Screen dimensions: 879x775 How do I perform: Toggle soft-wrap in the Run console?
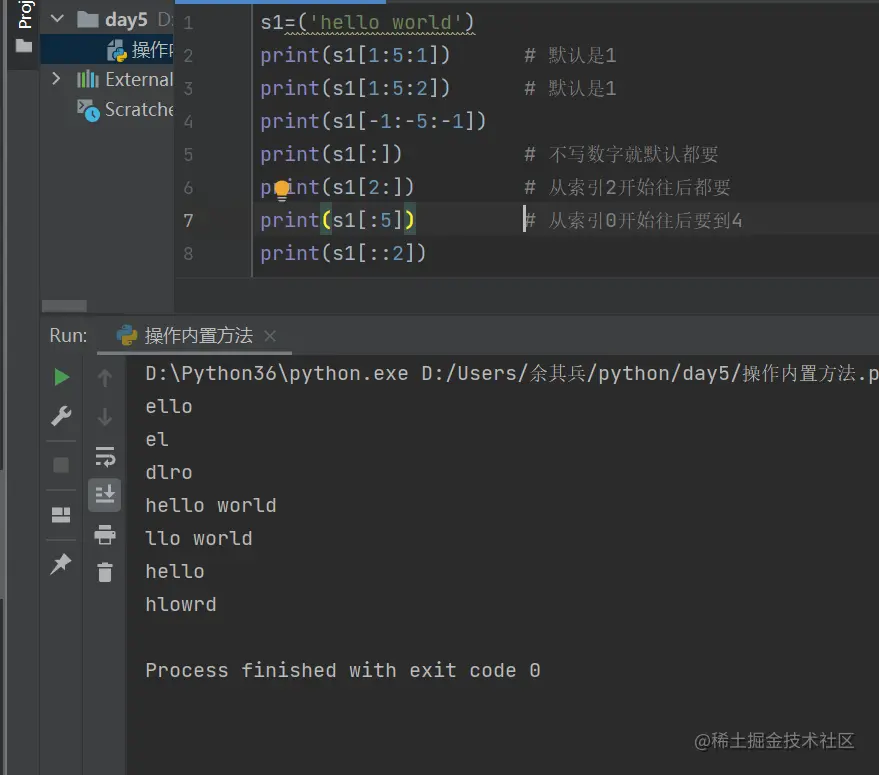[x=105, y=456]
